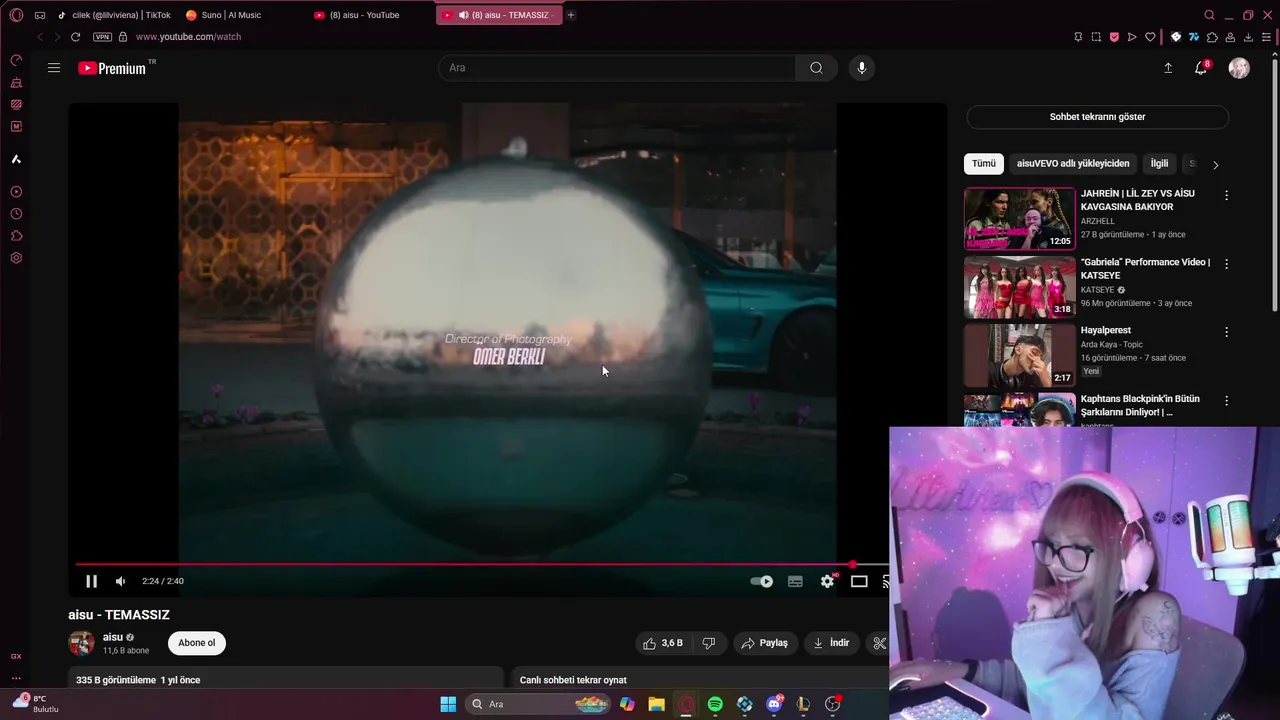Download the video with İndir
This screenshot has height=720, width=1280.
831,643
